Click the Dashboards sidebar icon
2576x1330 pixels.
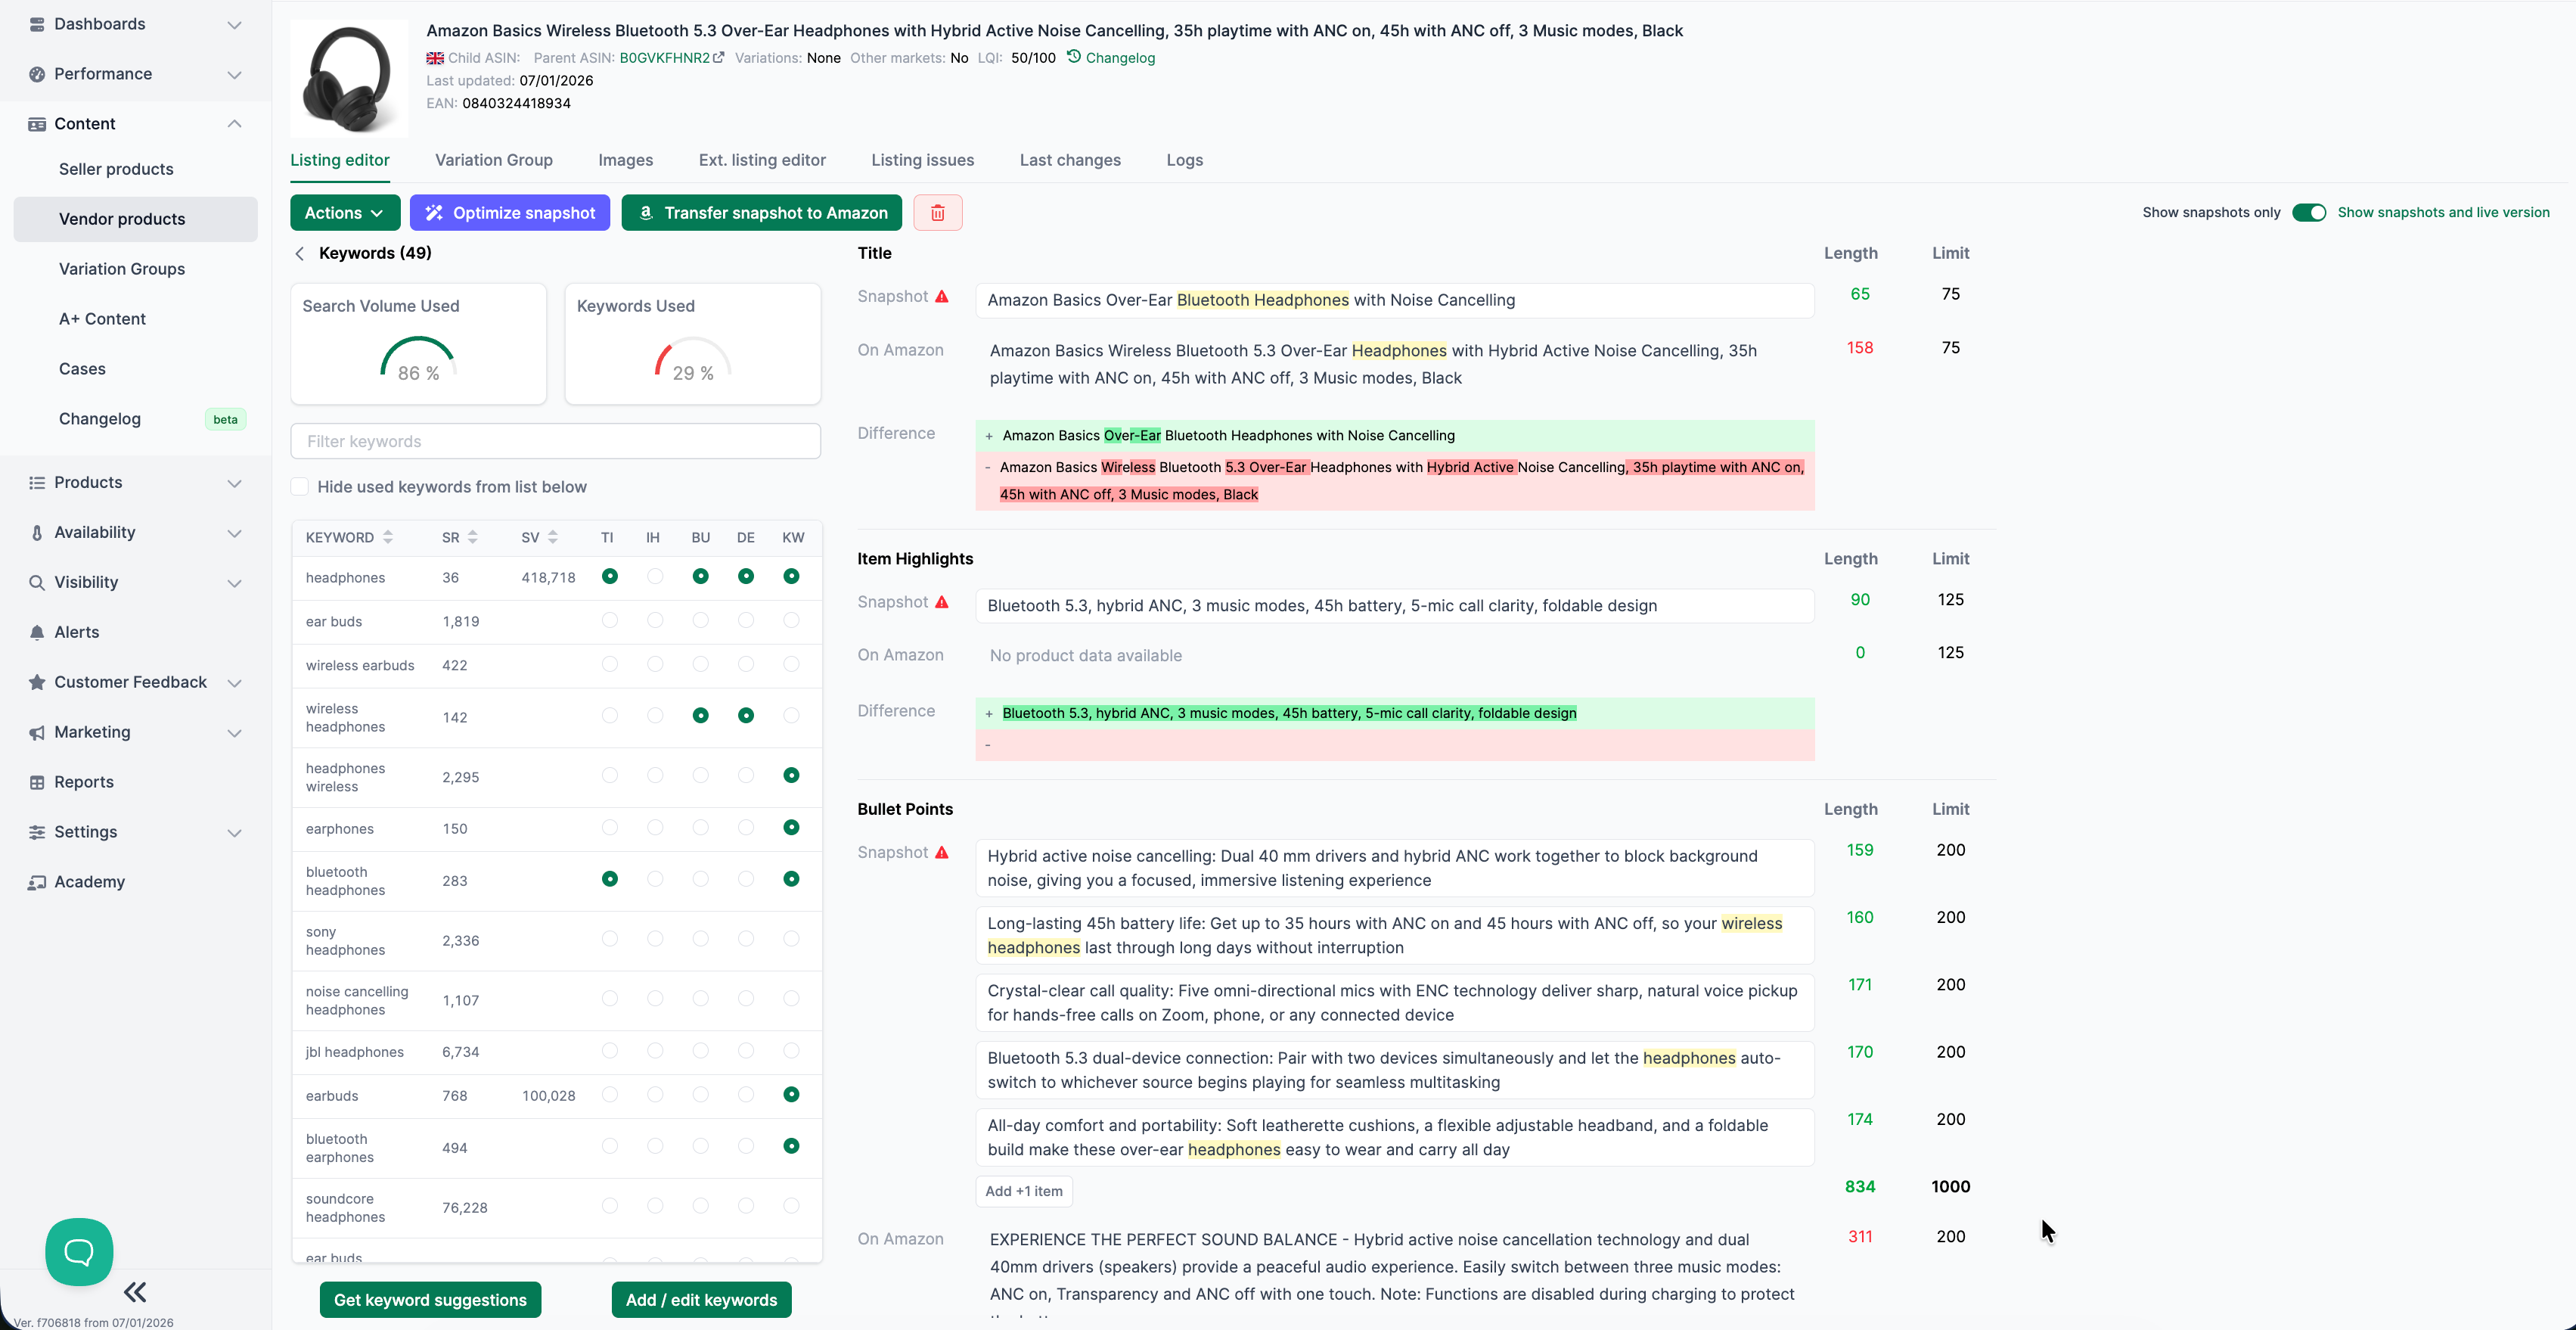pyautogui.click(x=37, y=24)
